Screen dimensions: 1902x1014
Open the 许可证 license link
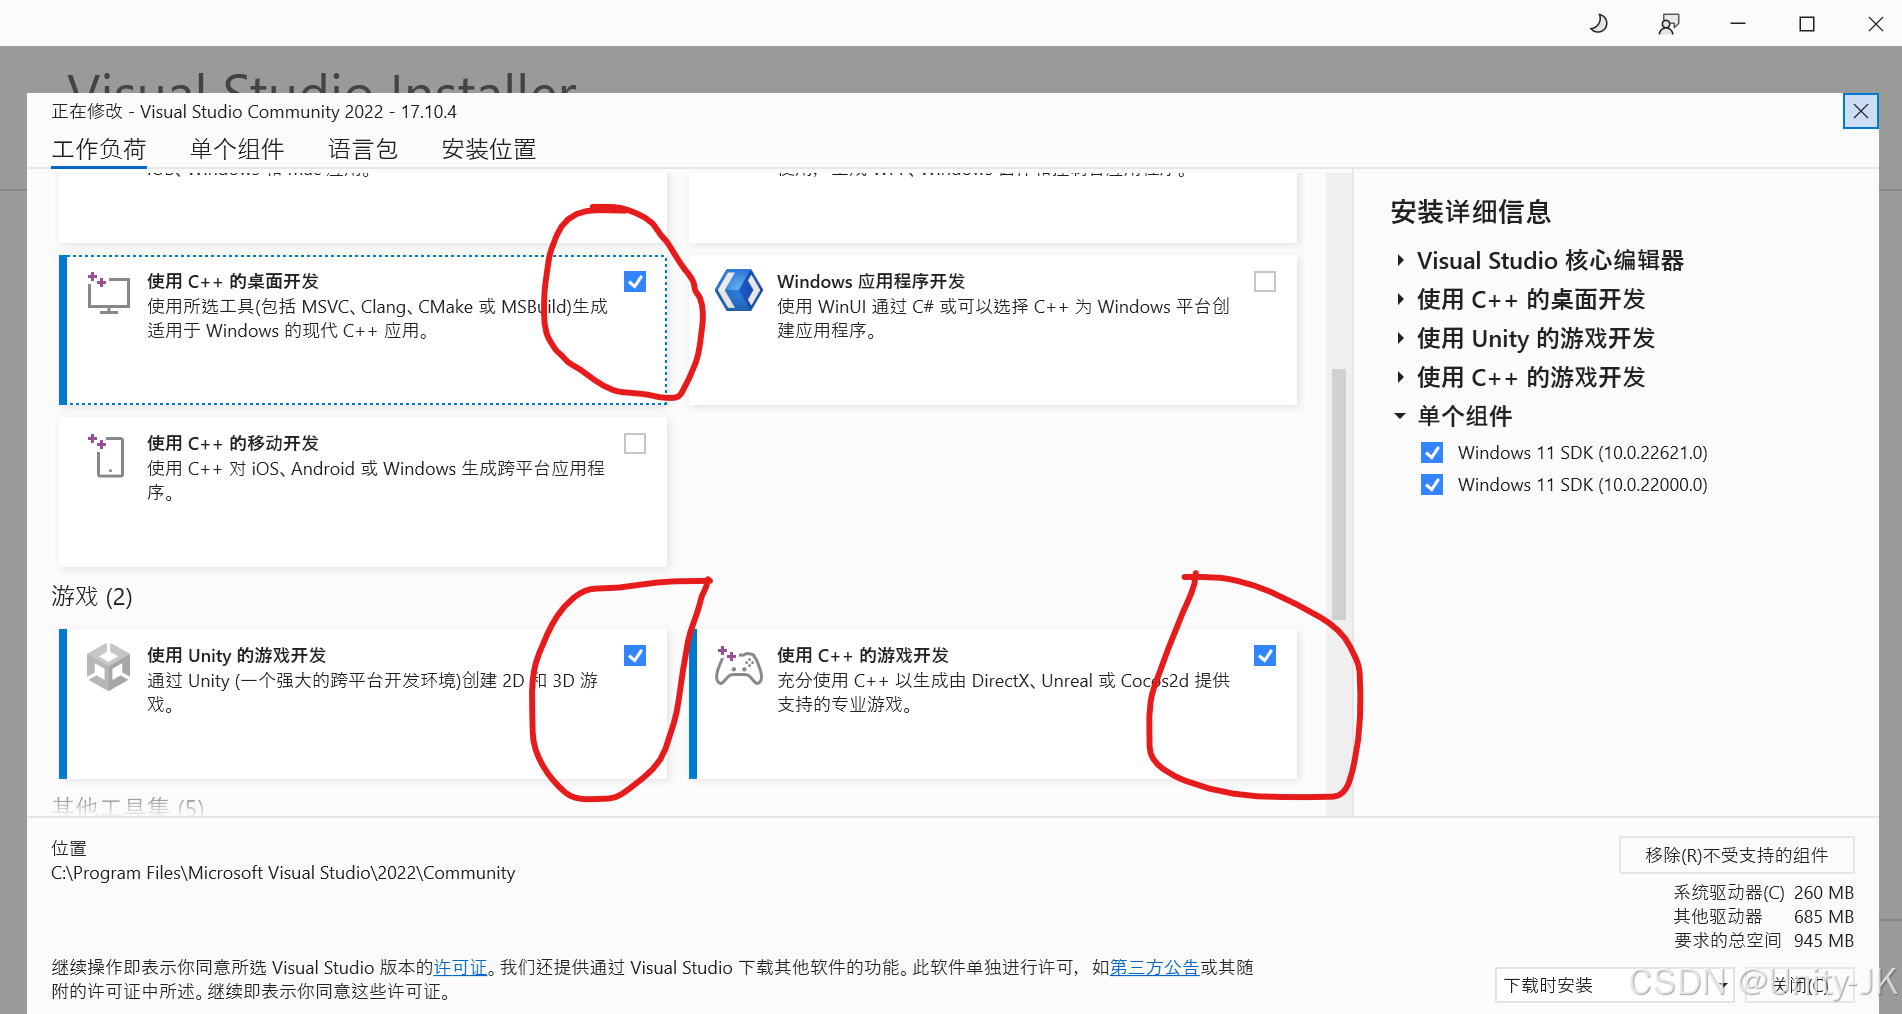tap(460, 968)
